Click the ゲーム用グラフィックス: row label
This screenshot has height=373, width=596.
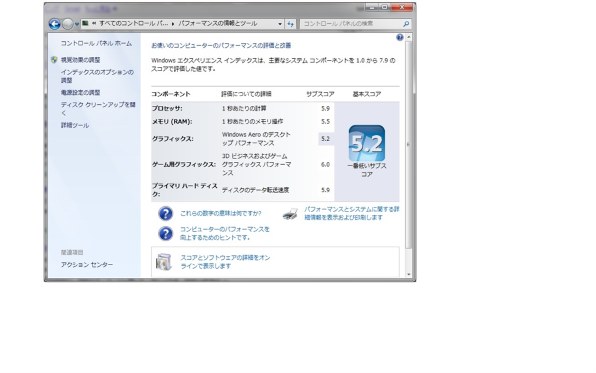(x=184, y=164)
